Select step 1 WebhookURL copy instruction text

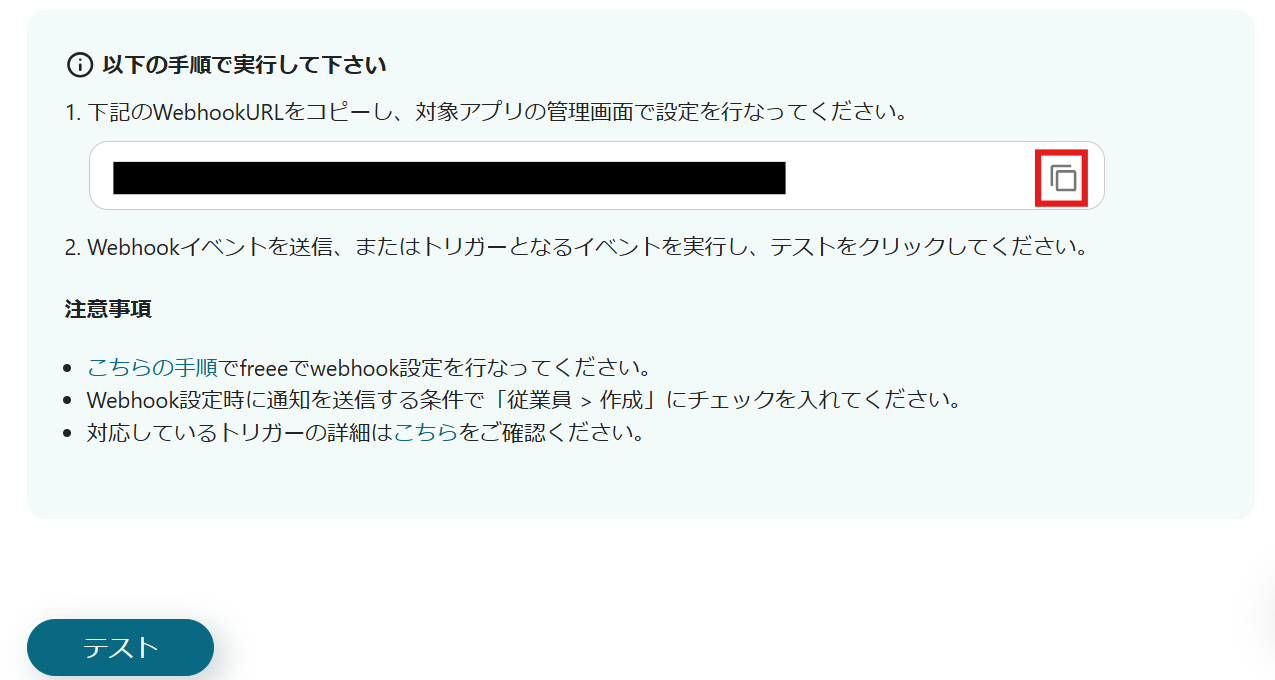tap(486, 112)
